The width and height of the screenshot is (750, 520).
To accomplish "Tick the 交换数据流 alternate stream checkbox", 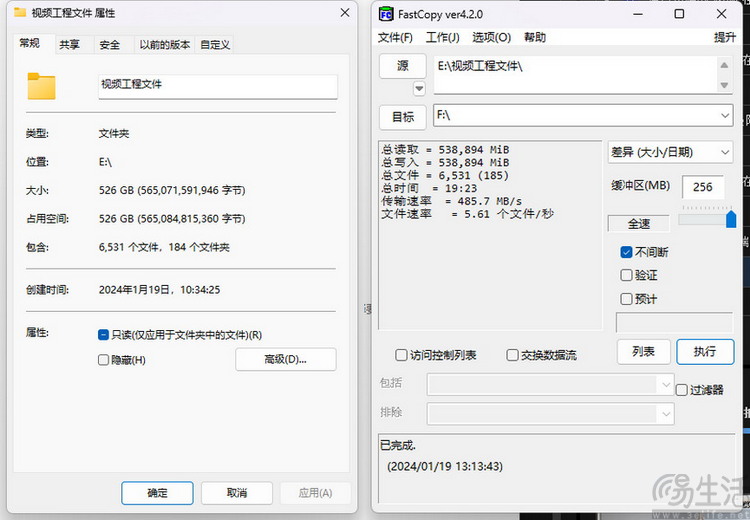I will pos(512,355).
